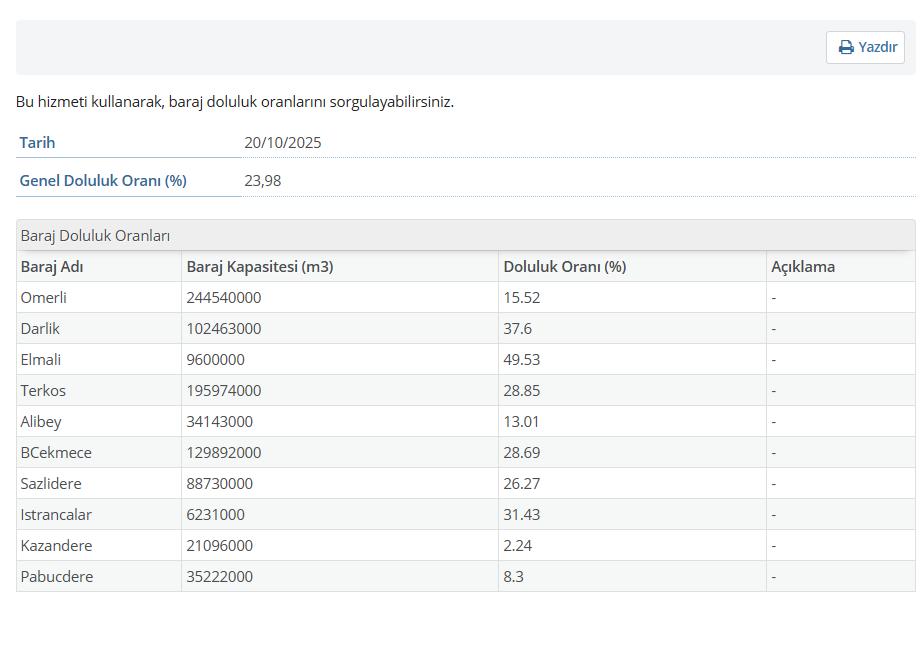Select the Tarih date value 20/10/2025
The height and width of the screenshot is (665, 924).
click(x=283, y=143)
